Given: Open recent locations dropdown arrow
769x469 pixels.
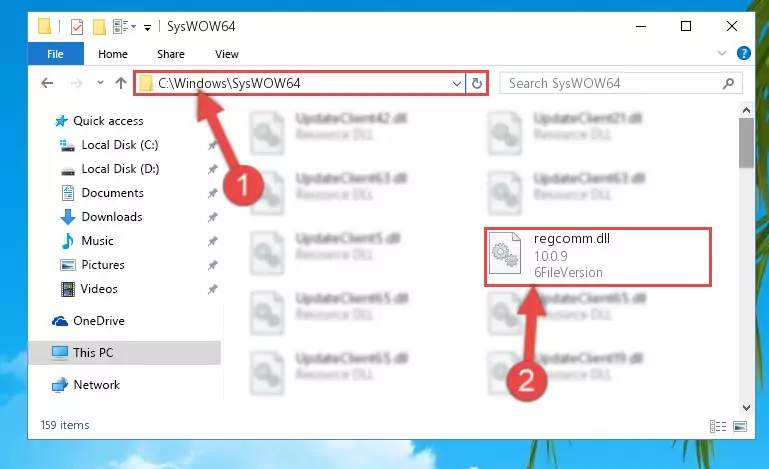Looking at the screenshot, I should [x=101, y=82].
